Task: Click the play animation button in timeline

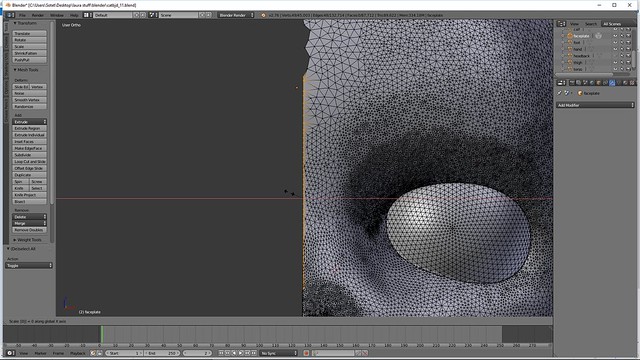Action: click(x=241, y=353)
